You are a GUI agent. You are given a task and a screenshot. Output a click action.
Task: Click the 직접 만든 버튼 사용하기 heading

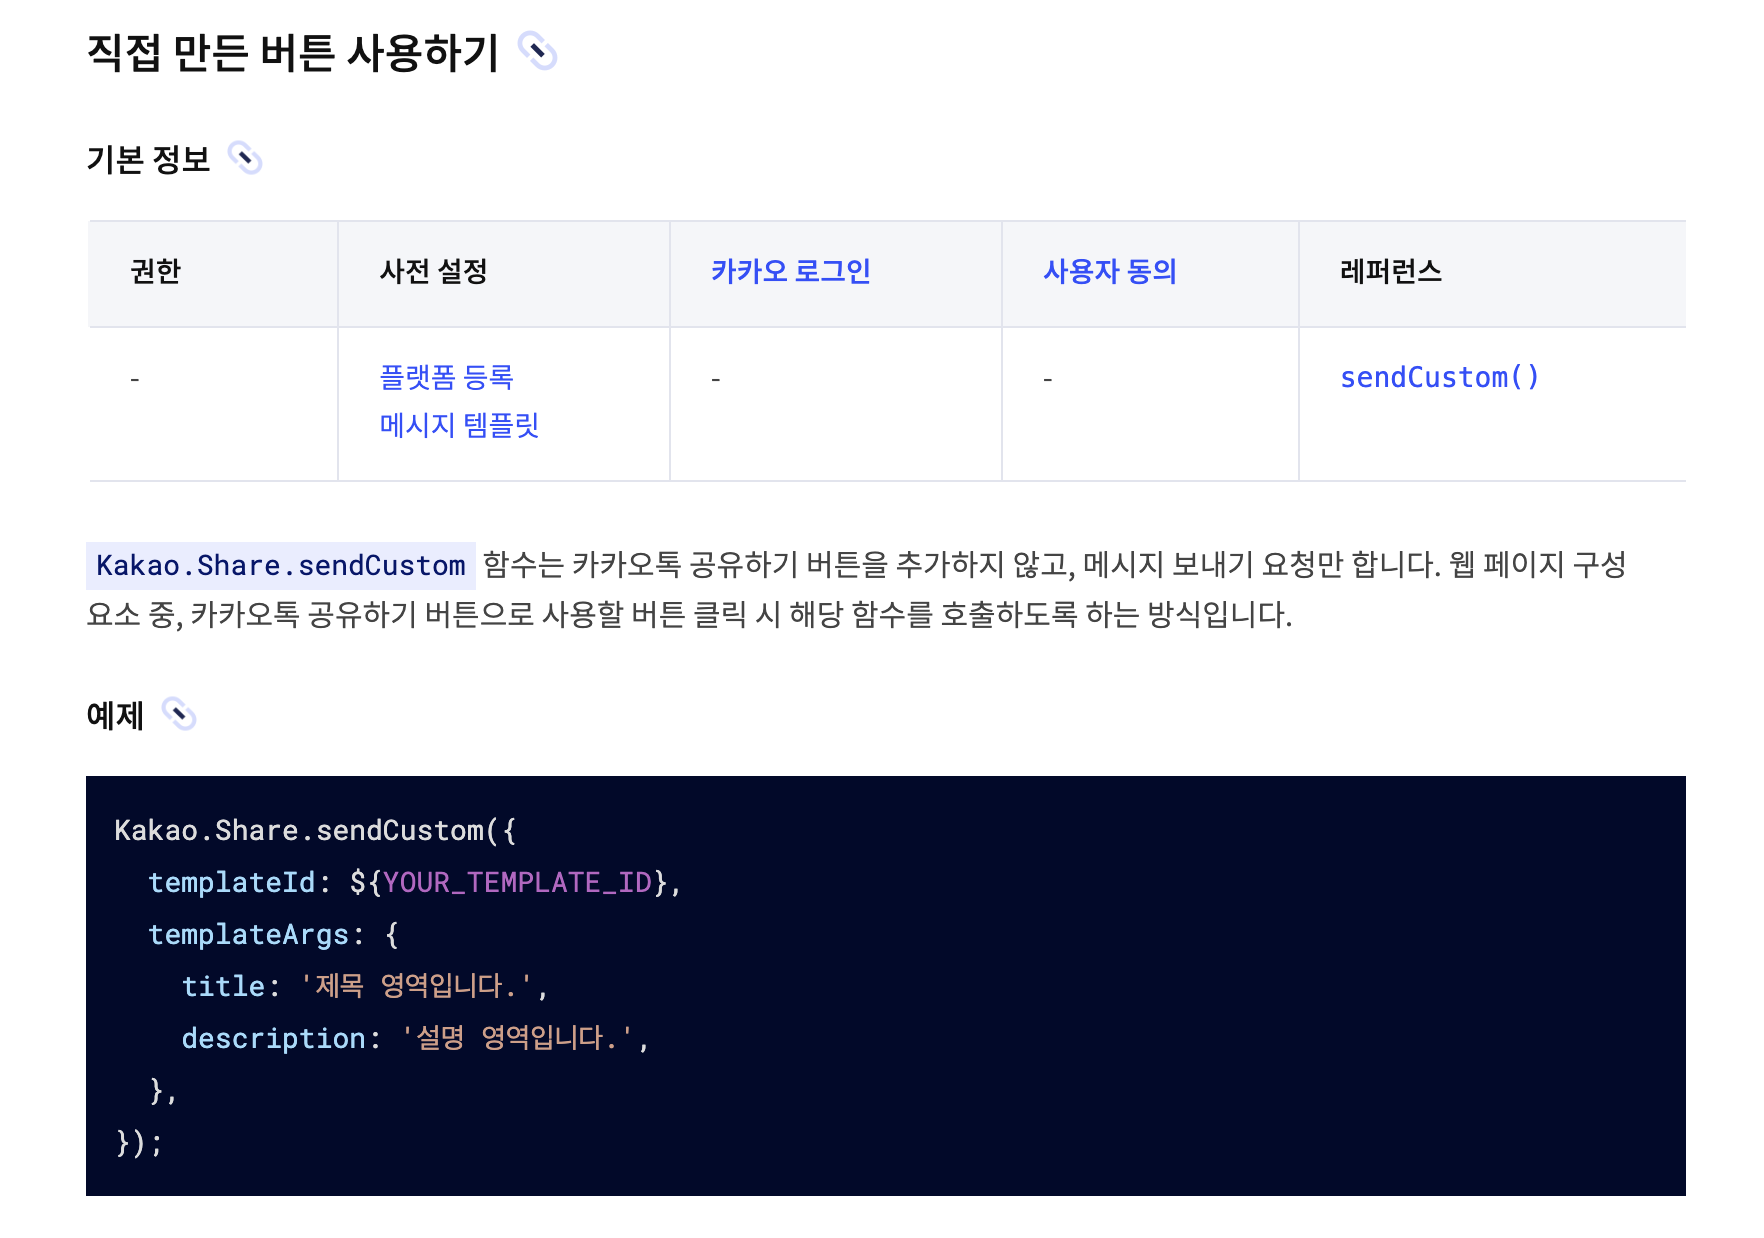[292, 52]
